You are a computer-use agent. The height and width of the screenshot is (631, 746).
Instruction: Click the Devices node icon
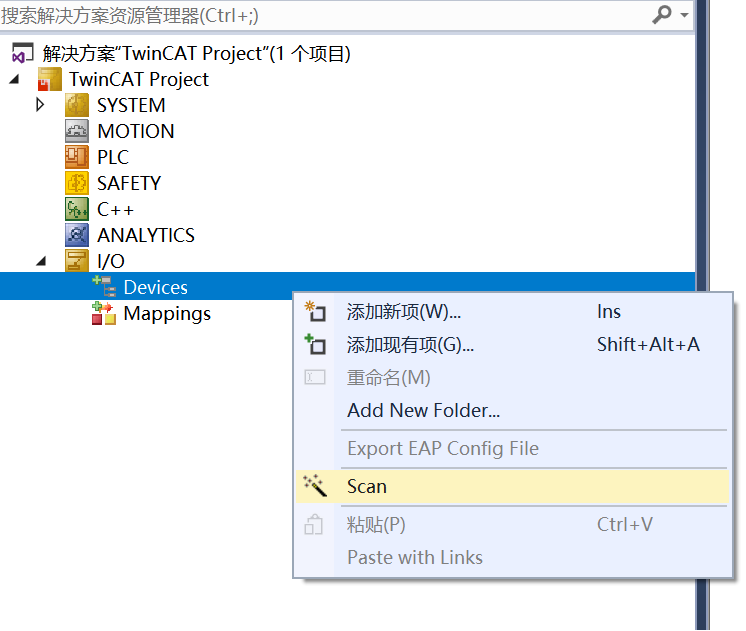click(104, 286)
